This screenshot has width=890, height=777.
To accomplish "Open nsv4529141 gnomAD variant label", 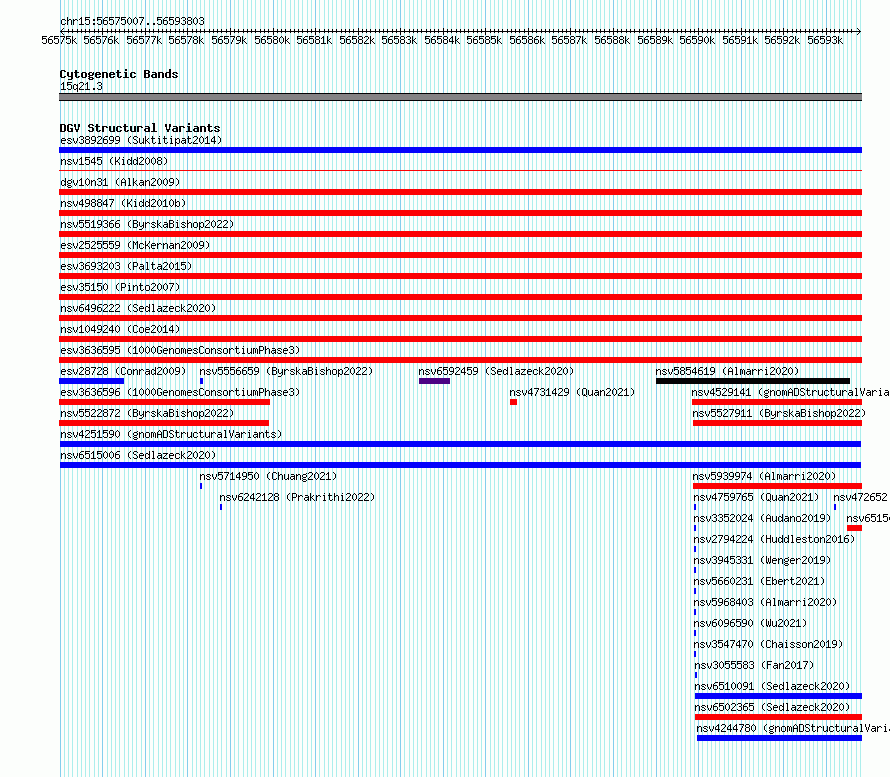I will point(790,392).
